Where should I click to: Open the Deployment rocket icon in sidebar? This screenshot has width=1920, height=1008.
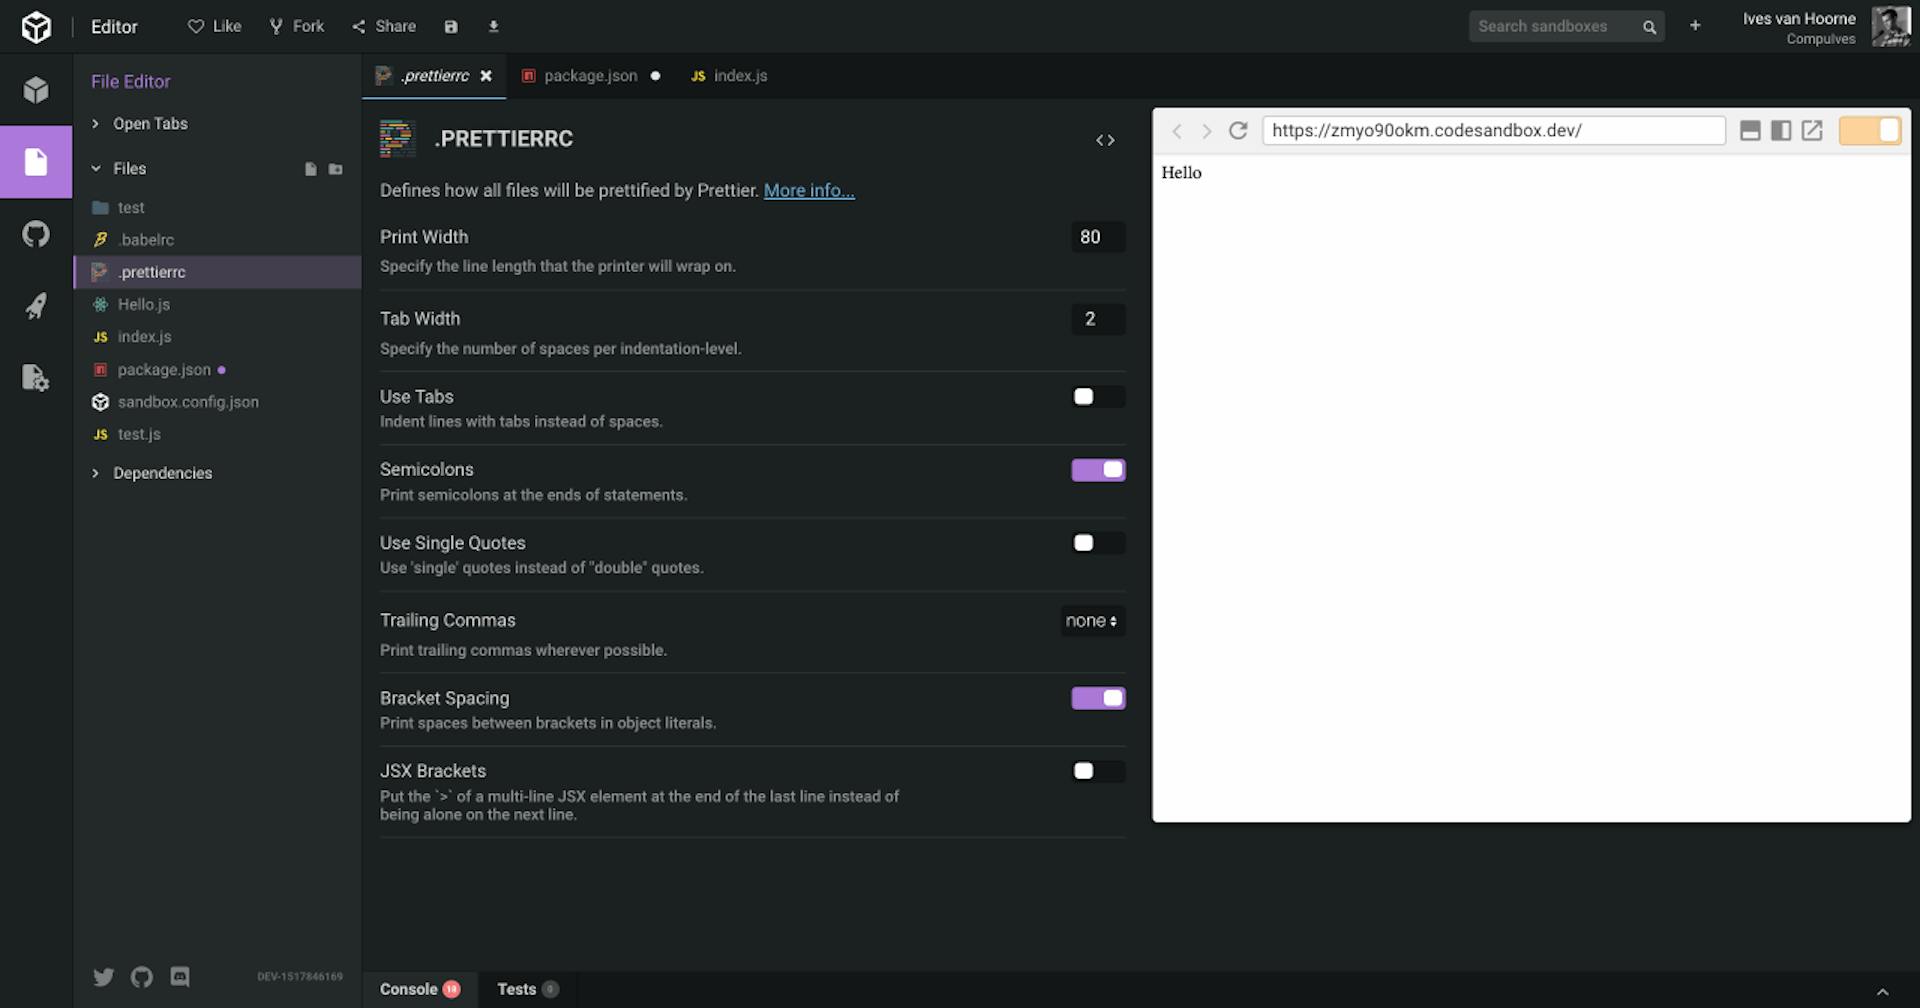click(x=36, y=305)
